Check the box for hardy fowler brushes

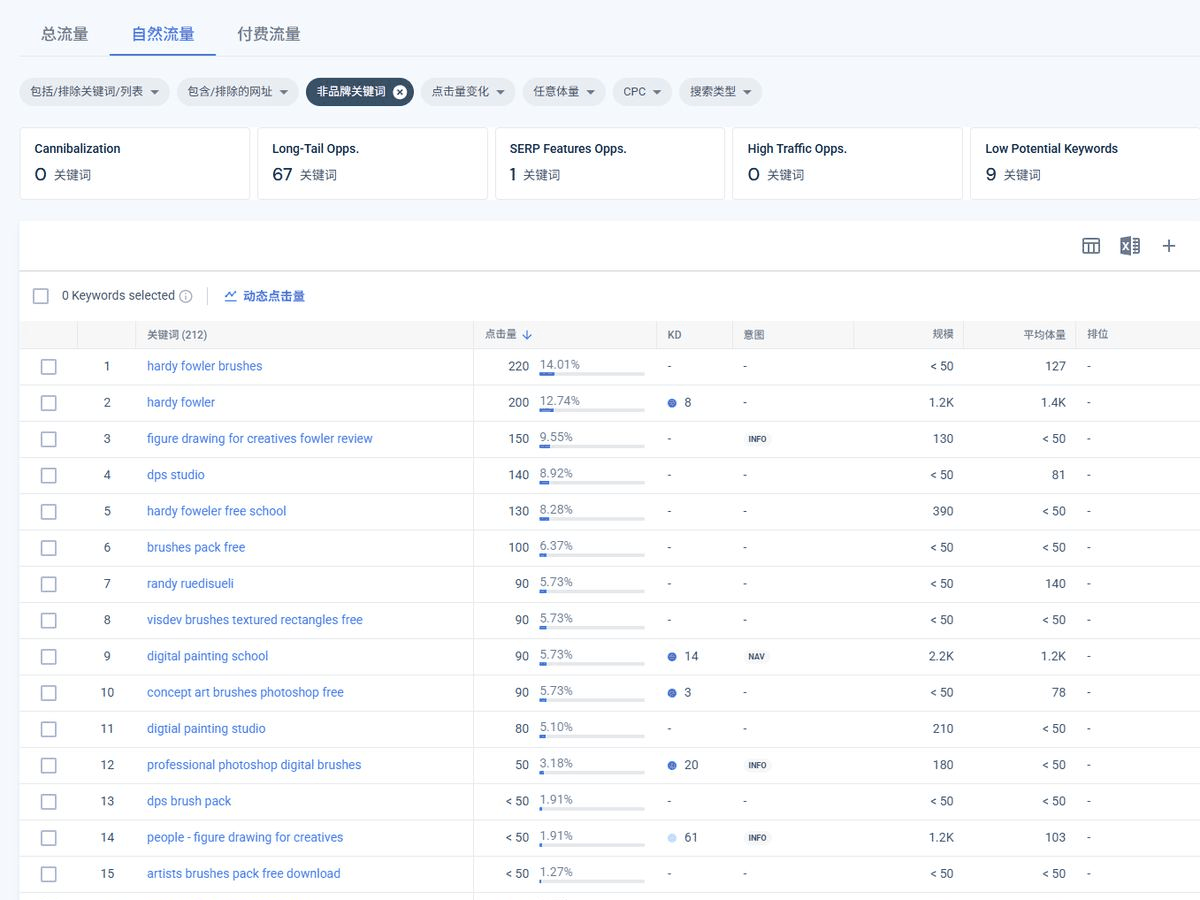point(48,367)
